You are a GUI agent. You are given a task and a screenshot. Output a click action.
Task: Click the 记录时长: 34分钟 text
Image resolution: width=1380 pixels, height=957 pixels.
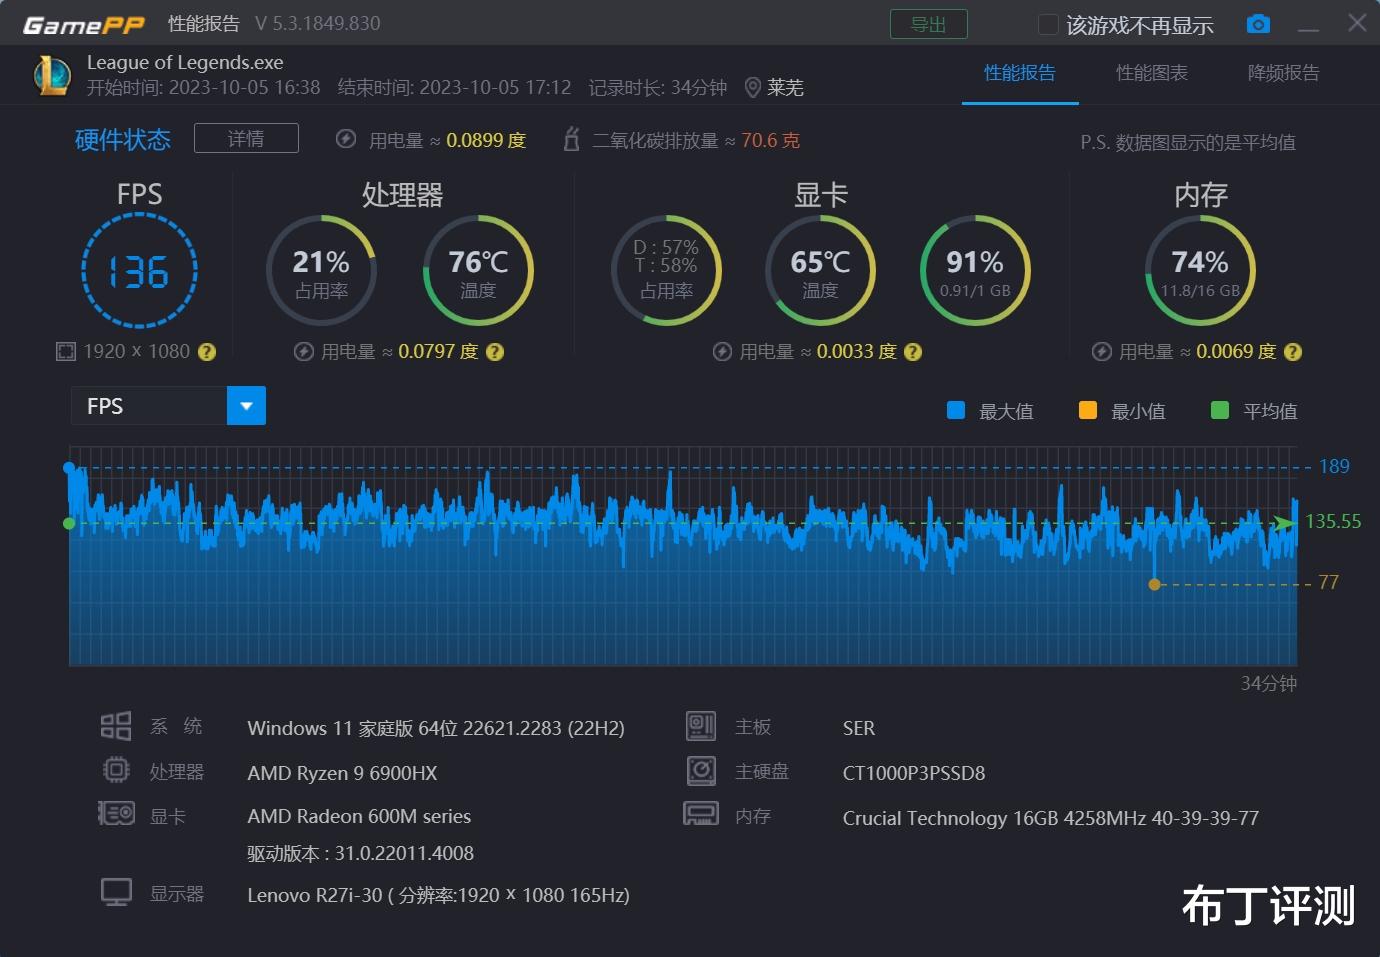click(x=657, y=88)
